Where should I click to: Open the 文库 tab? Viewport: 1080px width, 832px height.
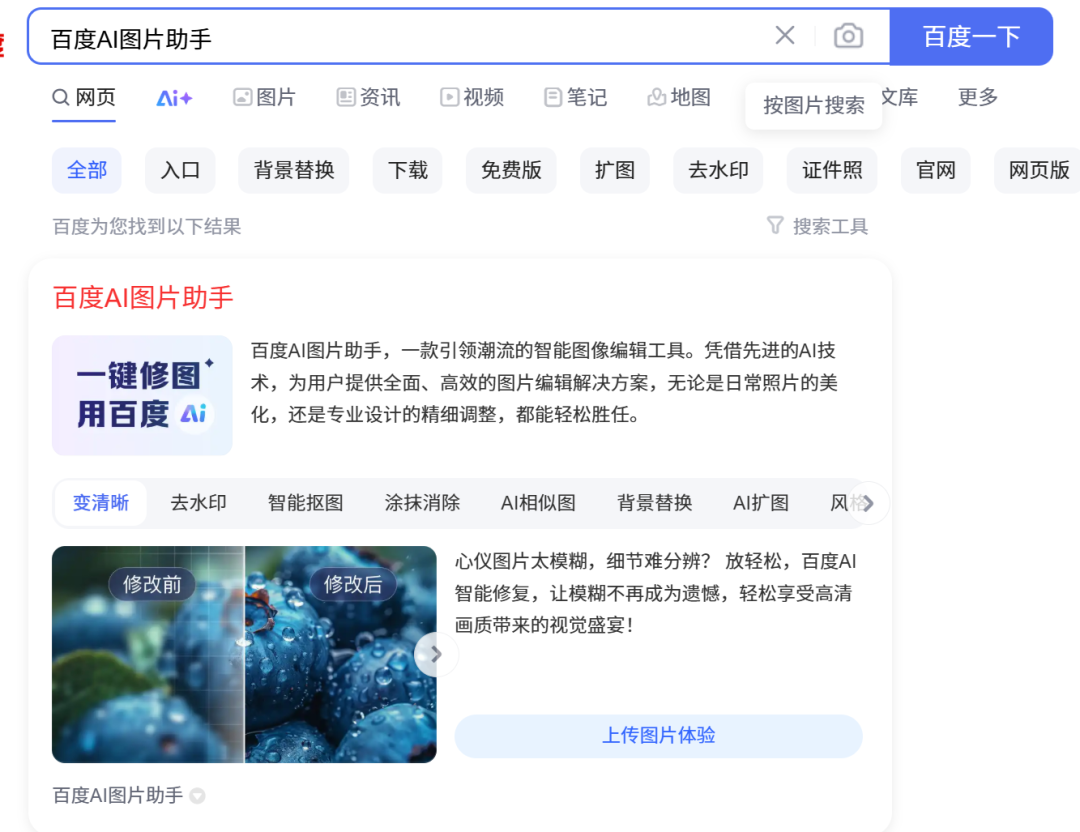(900, 97)
